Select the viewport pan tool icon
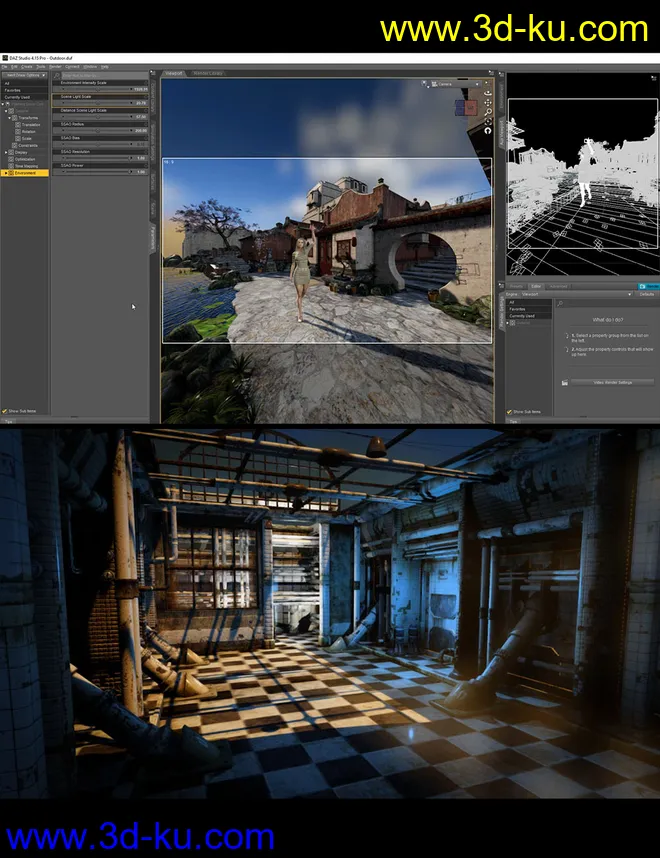Viewport: 660px width, 858px height. pyautogui.click(x=488, y=102)
